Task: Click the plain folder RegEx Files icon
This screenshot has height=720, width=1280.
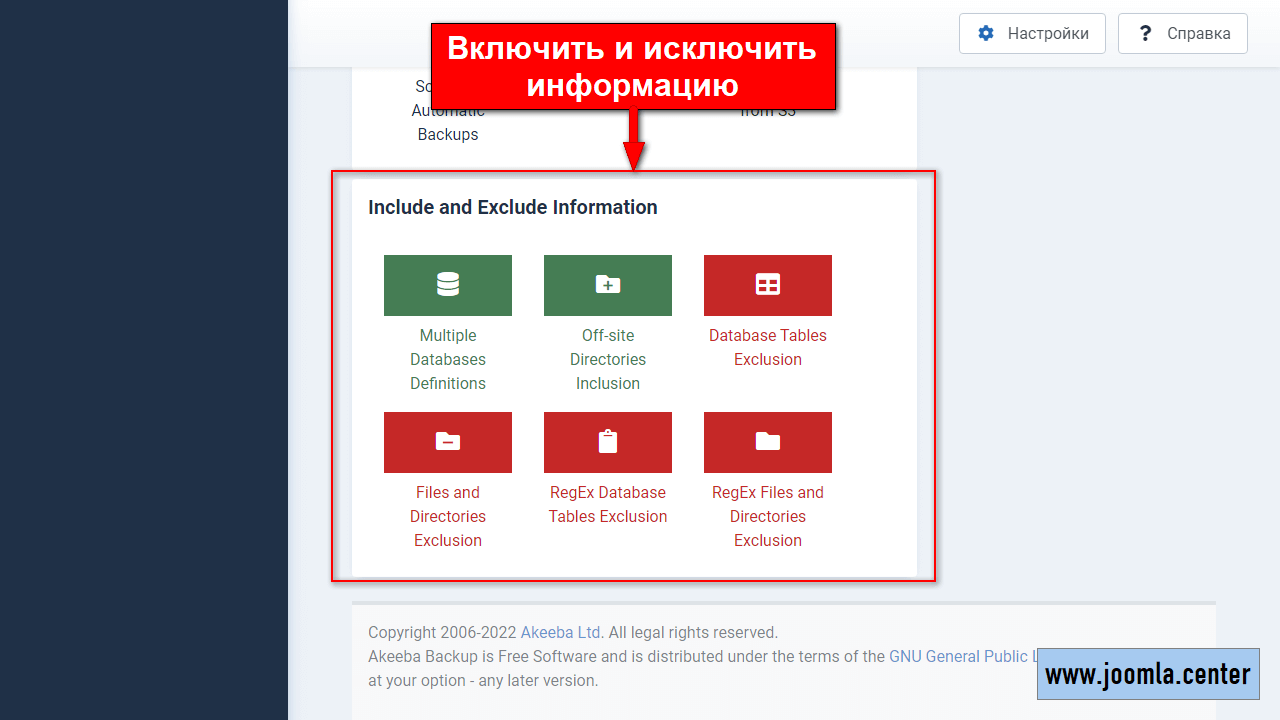Action: pos(768,442)
